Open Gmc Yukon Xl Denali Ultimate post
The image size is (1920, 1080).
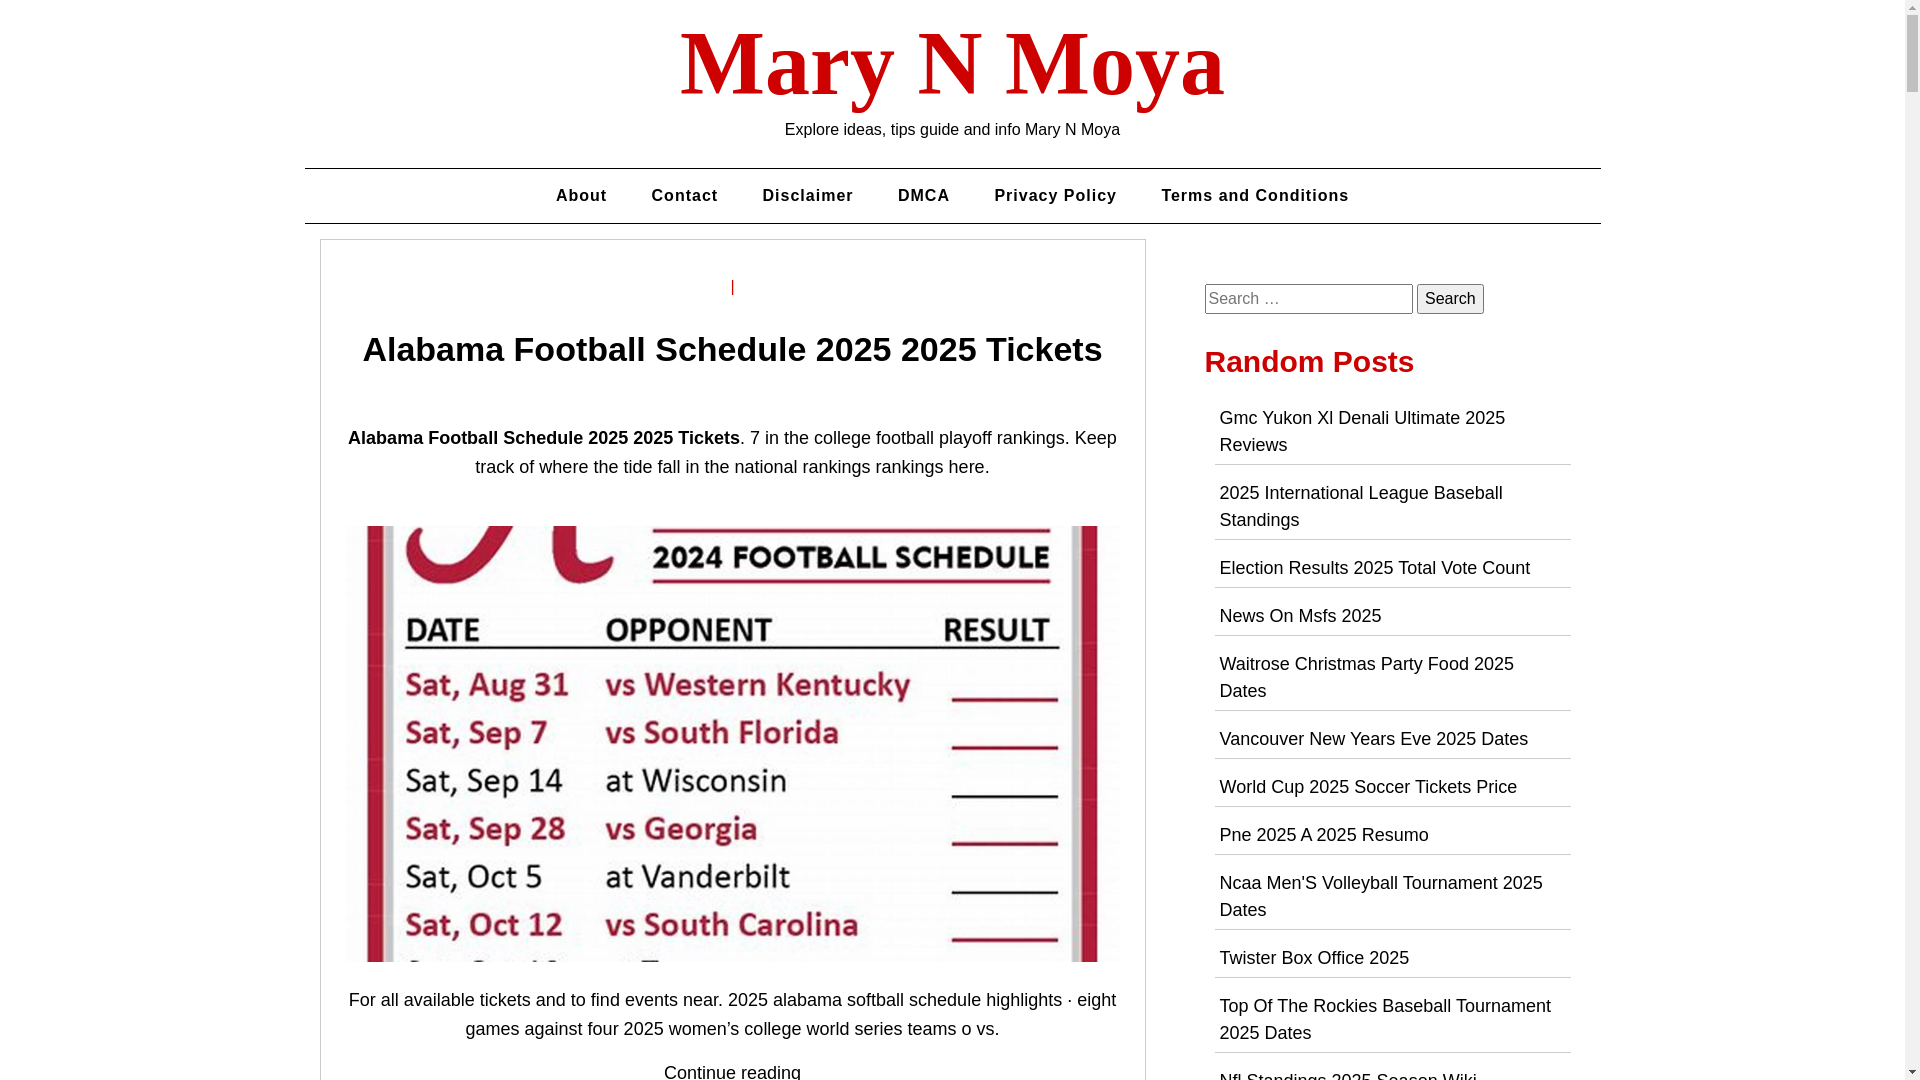click(x=1362, y=431)
